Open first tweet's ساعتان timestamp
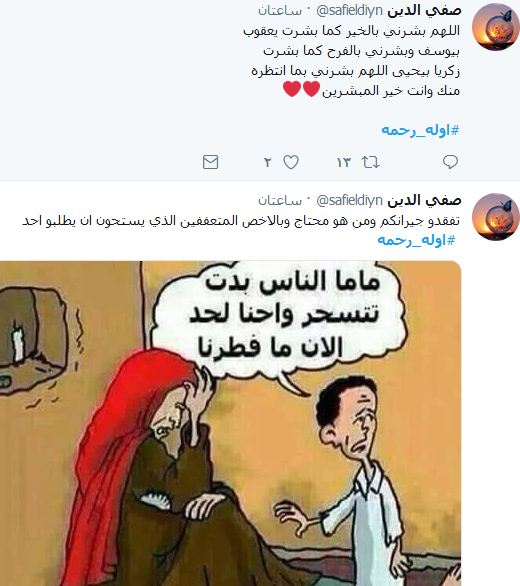 click(x=280, y=11)
